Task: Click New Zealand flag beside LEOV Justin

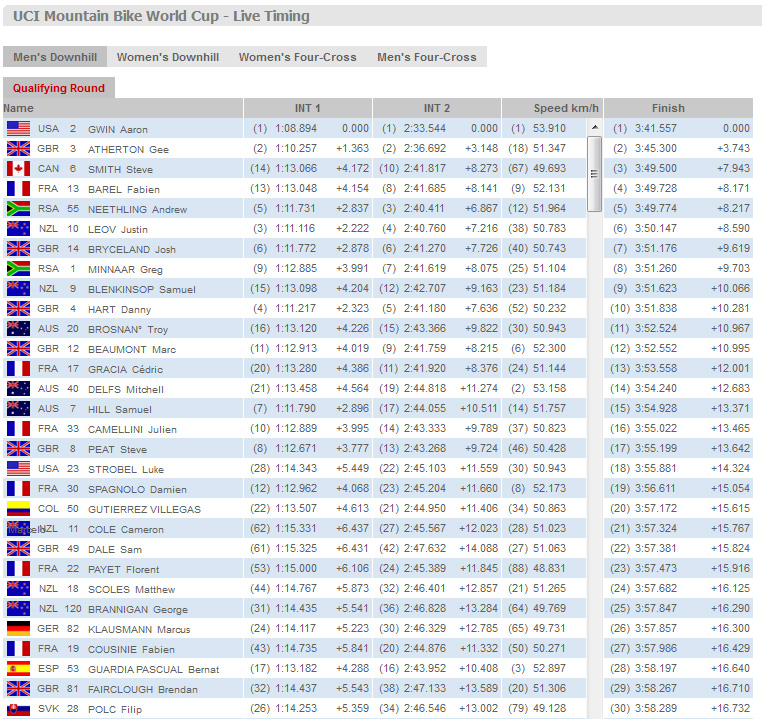Action: pyautogui.click(x=19, y=229)
